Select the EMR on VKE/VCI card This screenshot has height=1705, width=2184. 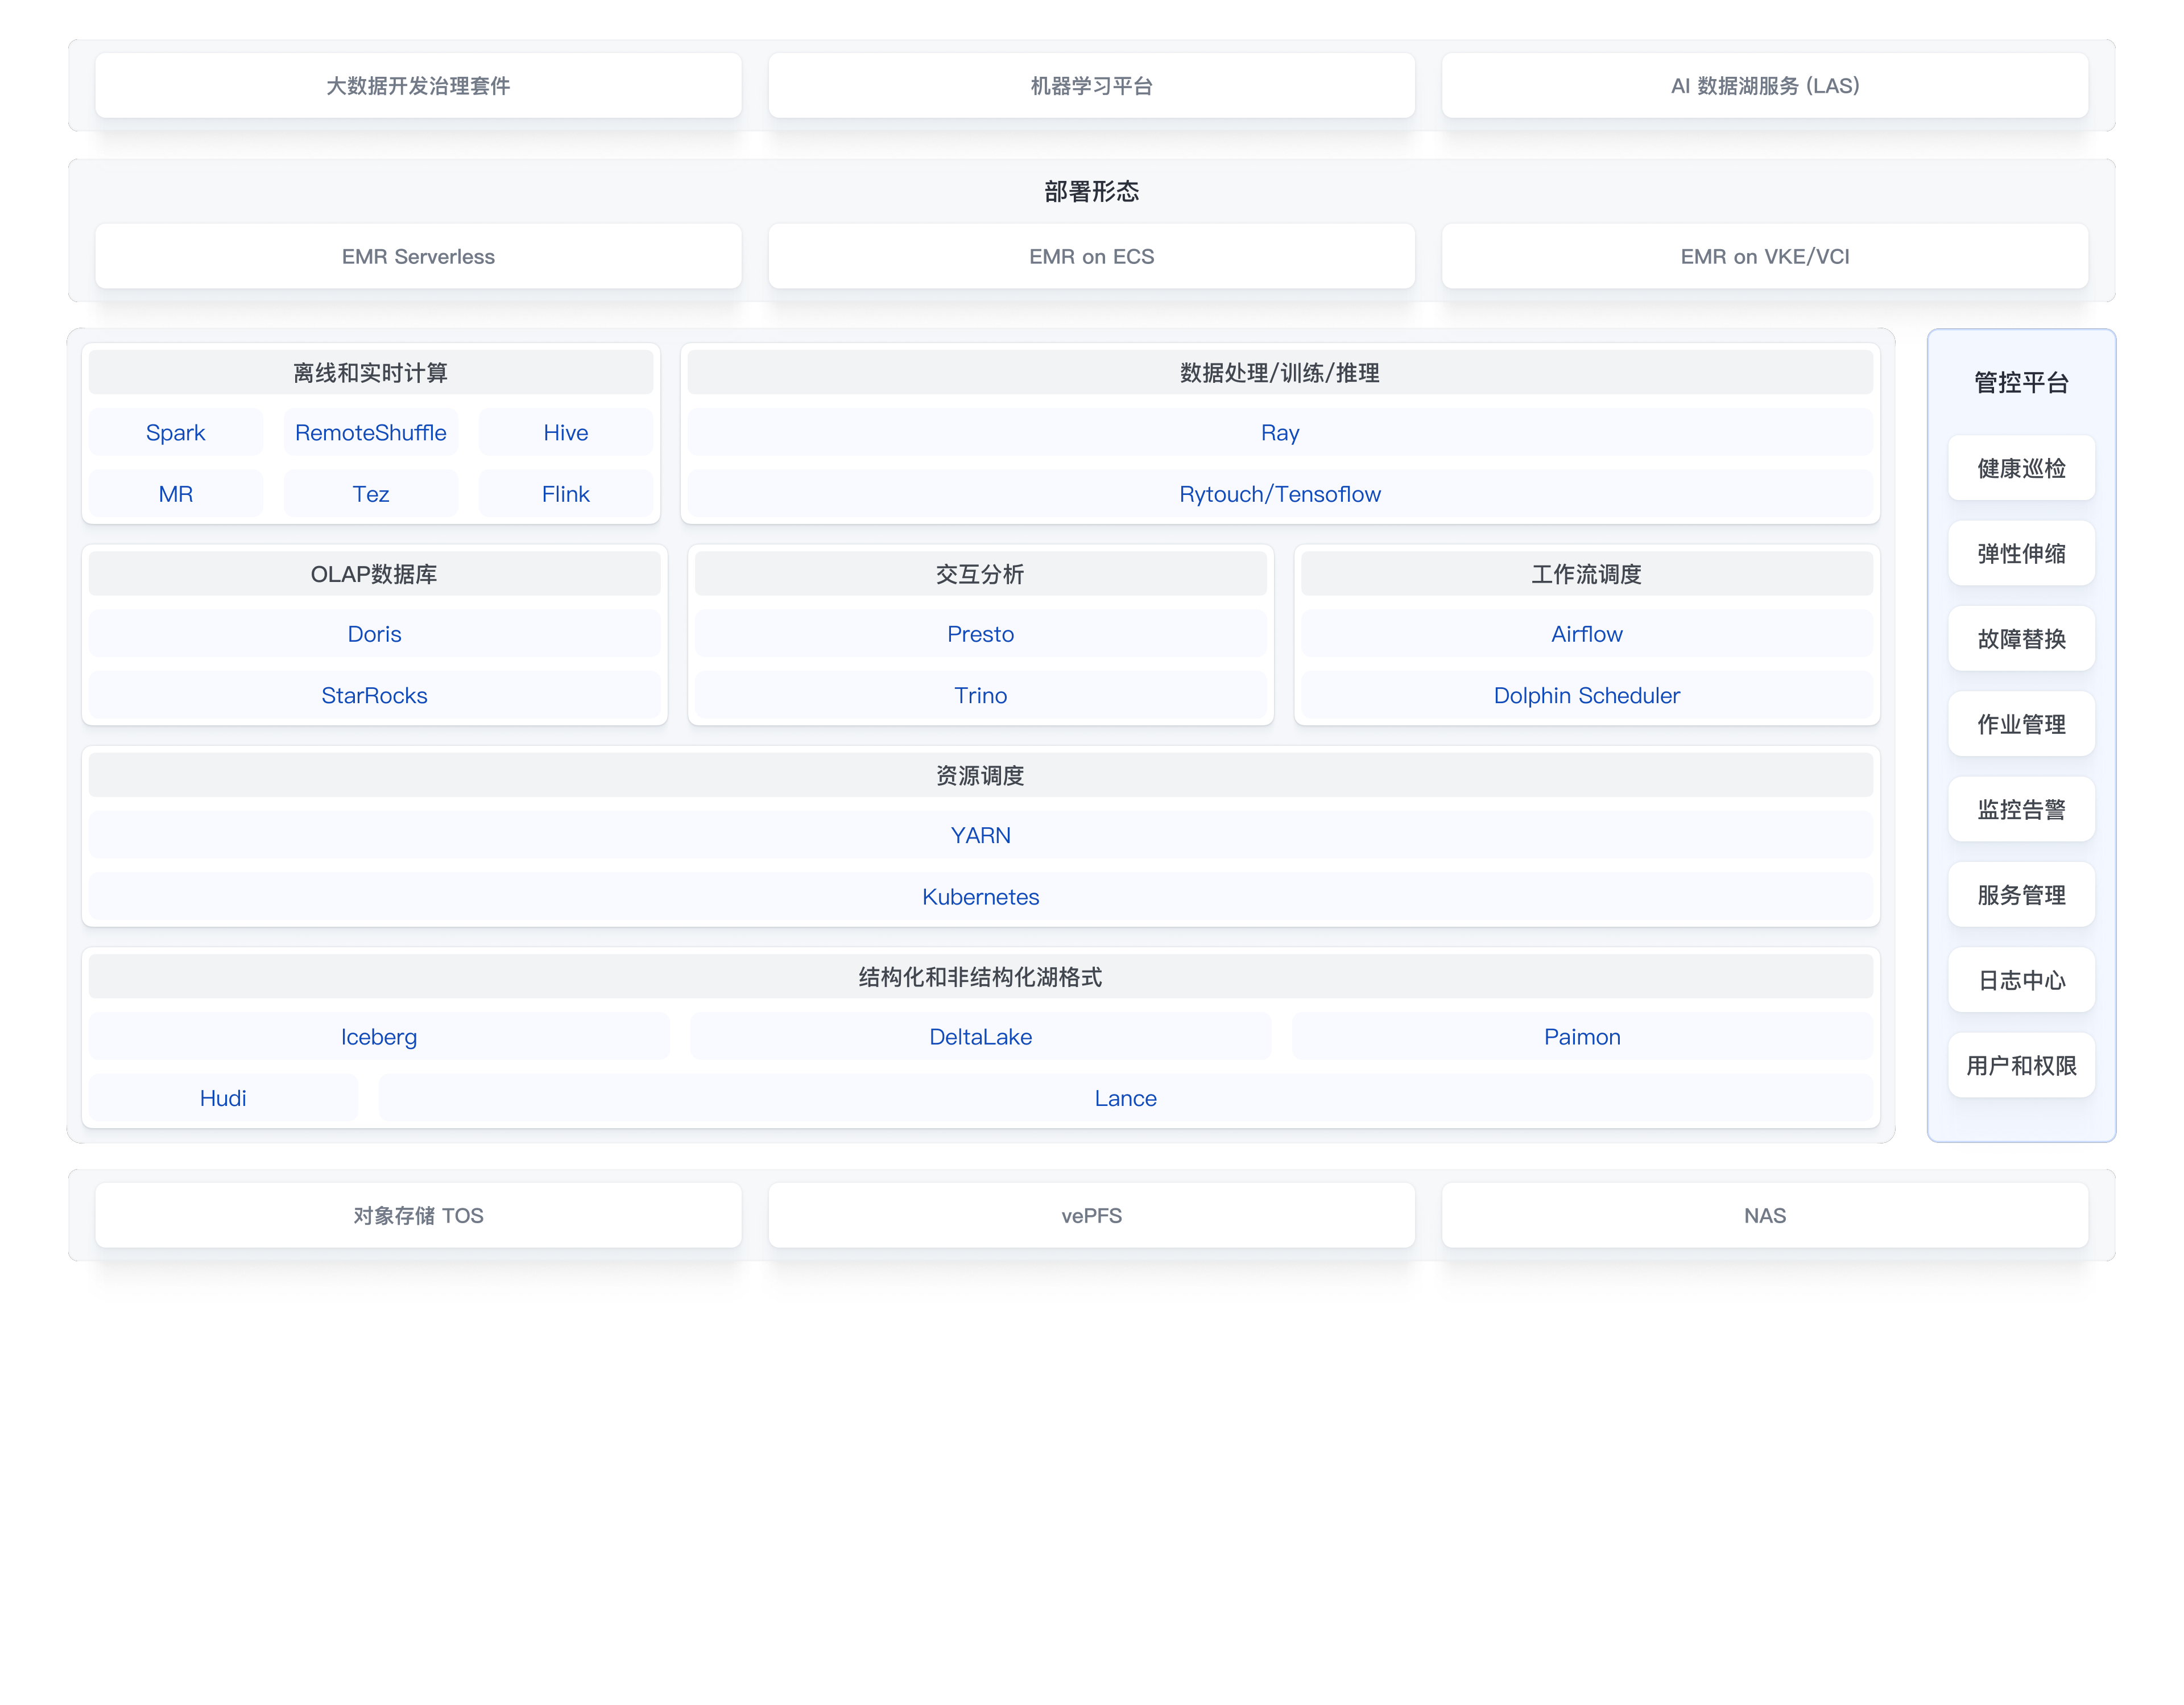point(1764,256)
